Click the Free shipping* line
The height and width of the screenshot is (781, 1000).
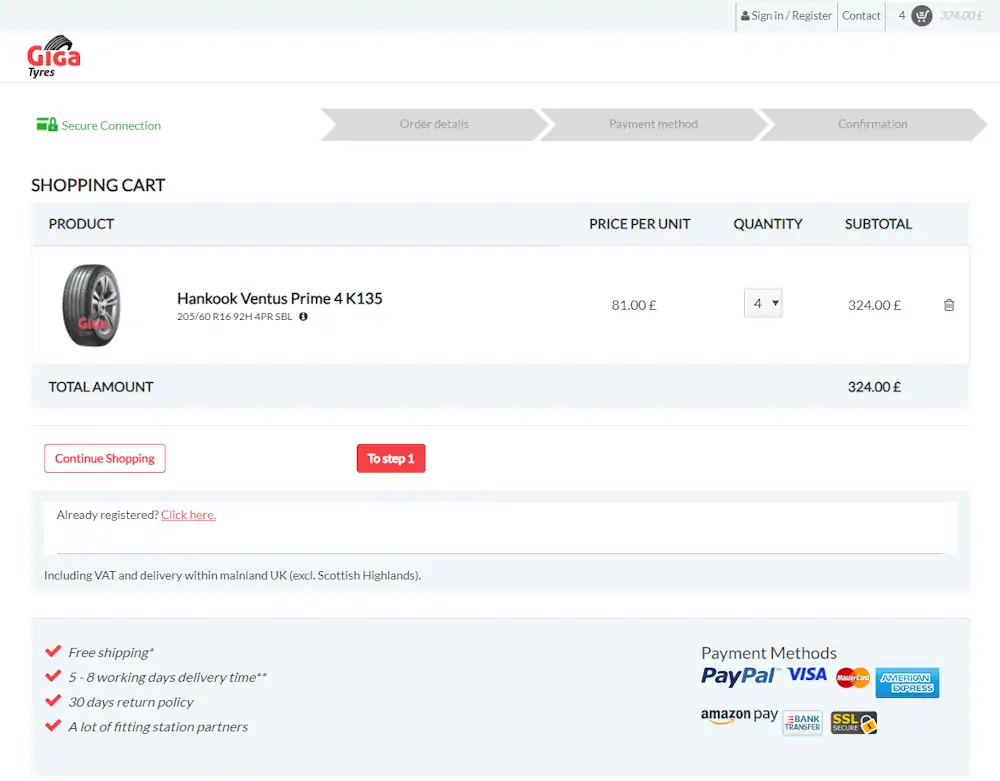point(111,652)
